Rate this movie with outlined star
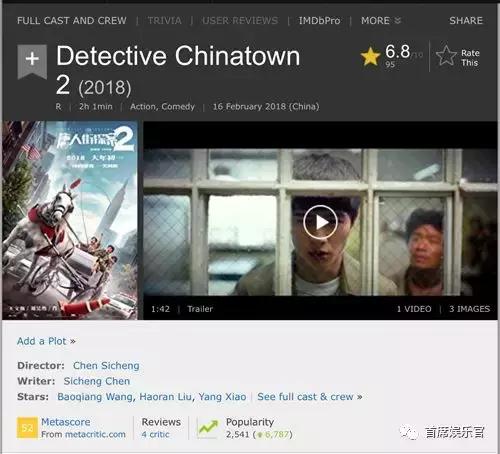500x454 pixels. point(458,57)
